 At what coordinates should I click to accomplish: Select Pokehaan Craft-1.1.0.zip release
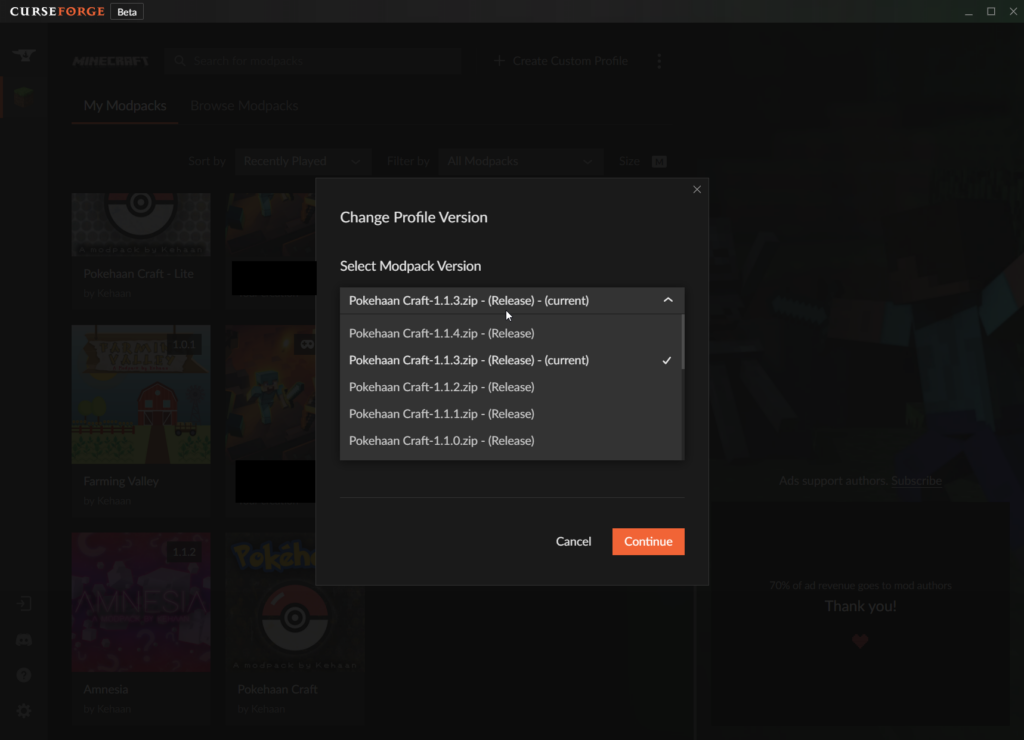(x=509, y=440)
